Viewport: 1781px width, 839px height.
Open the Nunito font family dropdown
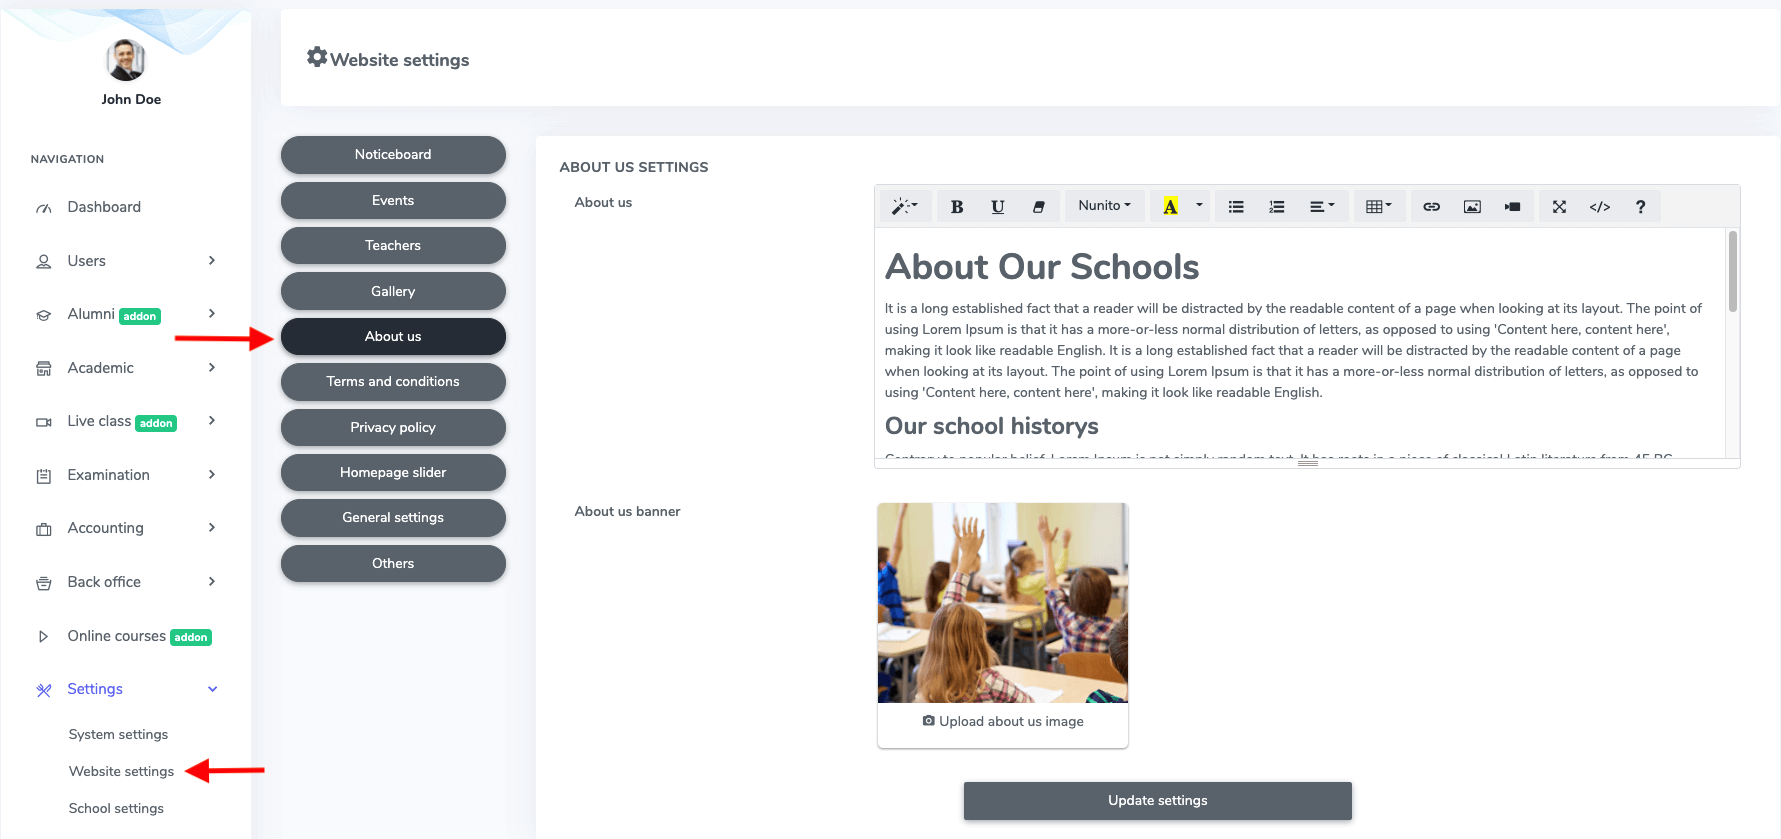pos(1104,206)
